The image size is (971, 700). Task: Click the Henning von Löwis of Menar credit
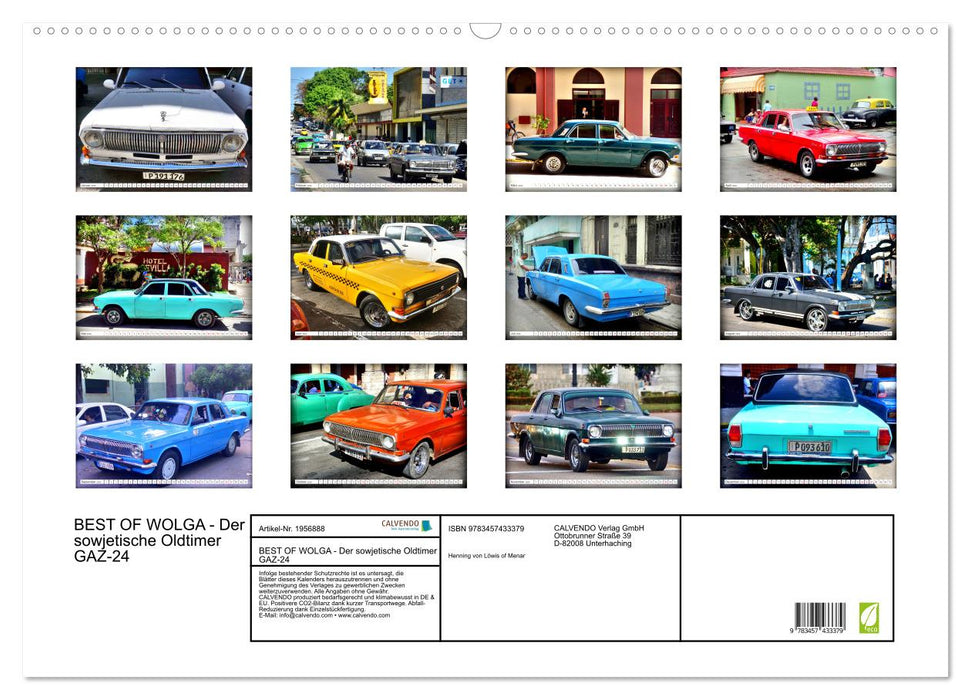(486, 556)
